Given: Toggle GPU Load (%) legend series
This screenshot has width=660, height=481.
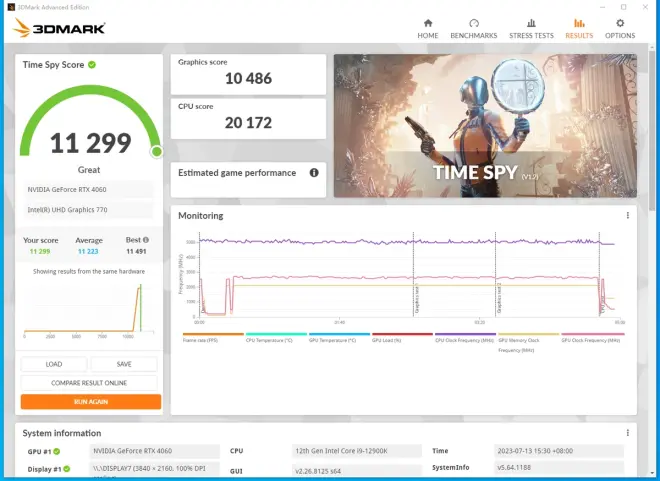Looking at the screenshot, I should (402, 339).
